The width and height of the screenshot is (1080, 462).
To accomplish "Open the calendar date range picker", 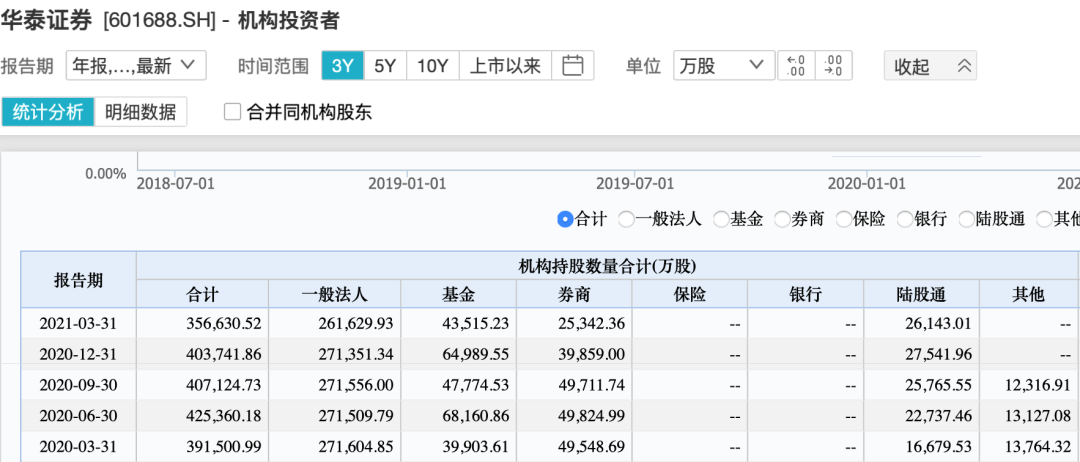I will pos(573,66).
